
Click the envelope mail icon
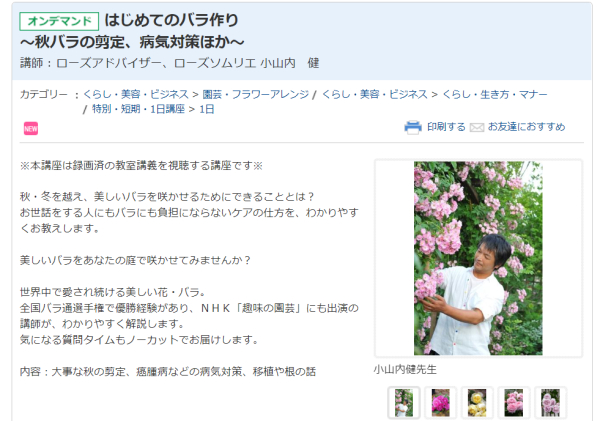477,127
